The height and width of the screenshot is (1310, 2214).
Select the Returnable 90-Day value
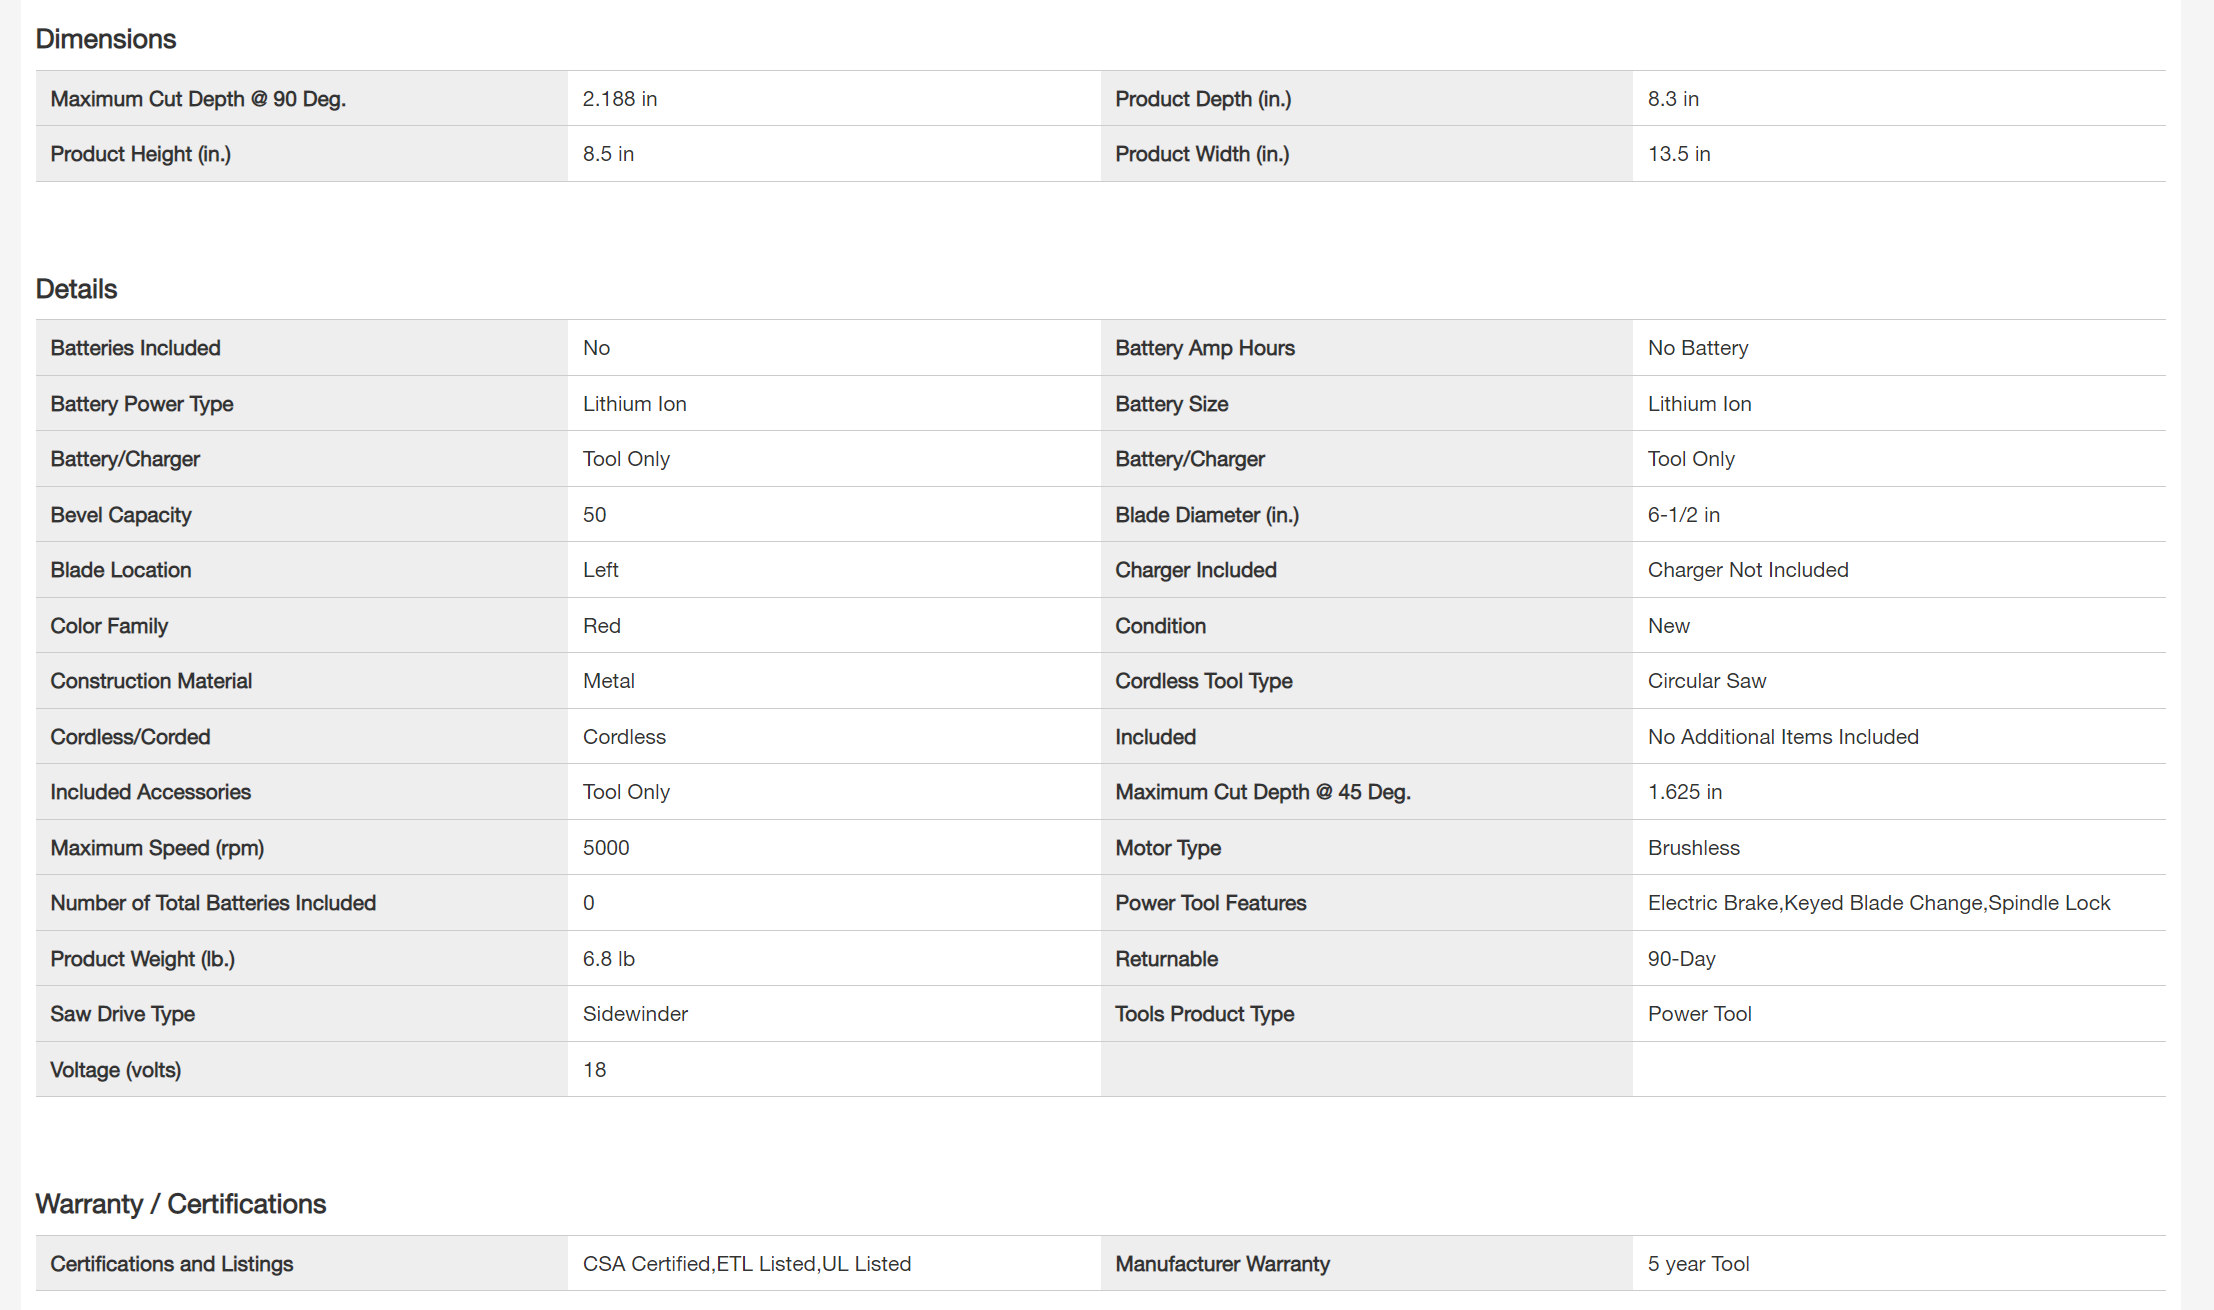pyautogui.click(x=1681, y=959)
